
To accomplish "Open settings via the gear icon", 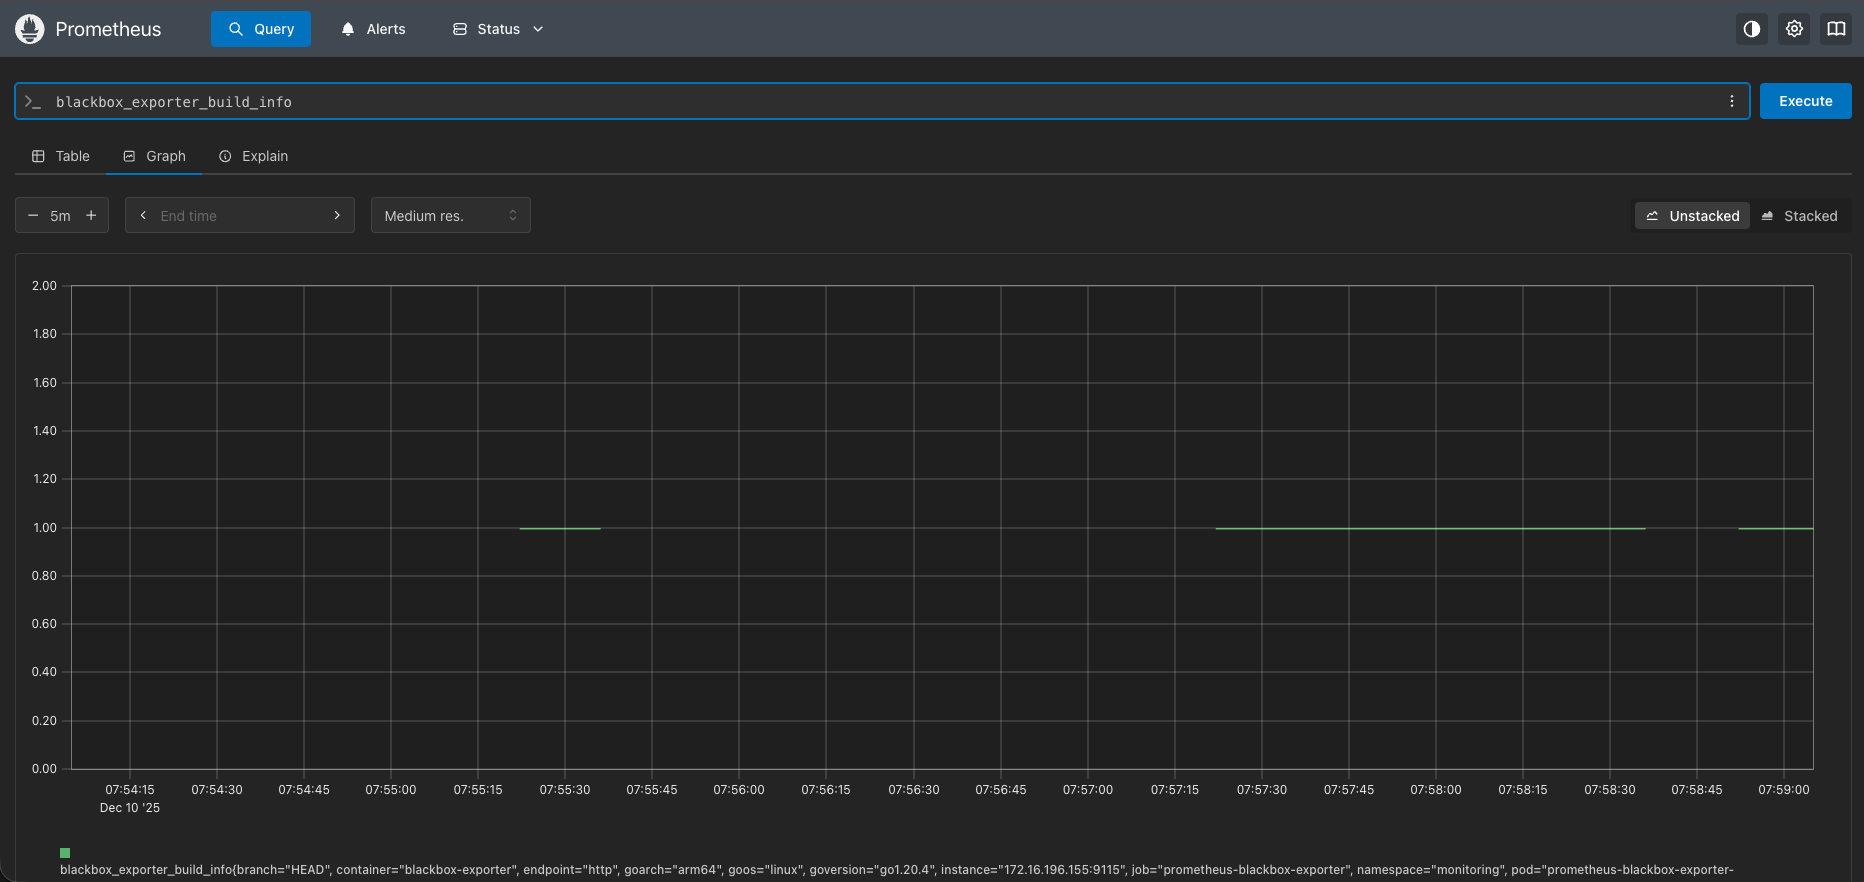I will (1794, 29).
